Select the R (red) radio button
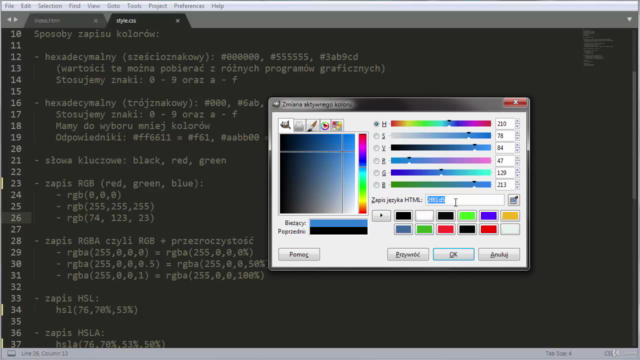This screenshot has width=640, height=360. click(x=376, y=161)
